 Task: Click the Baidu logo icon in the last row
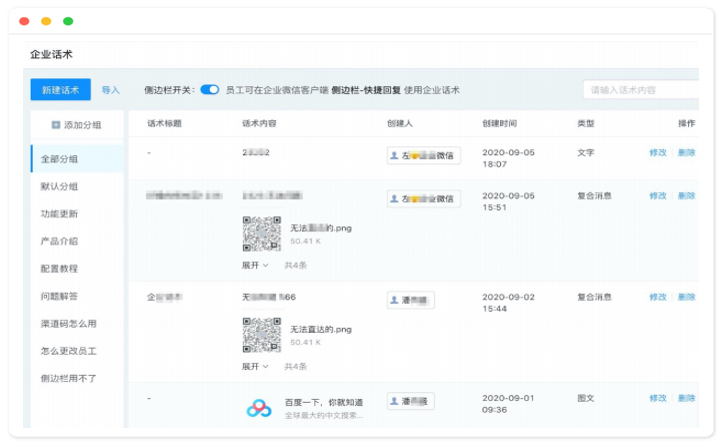tap(260, 408)
